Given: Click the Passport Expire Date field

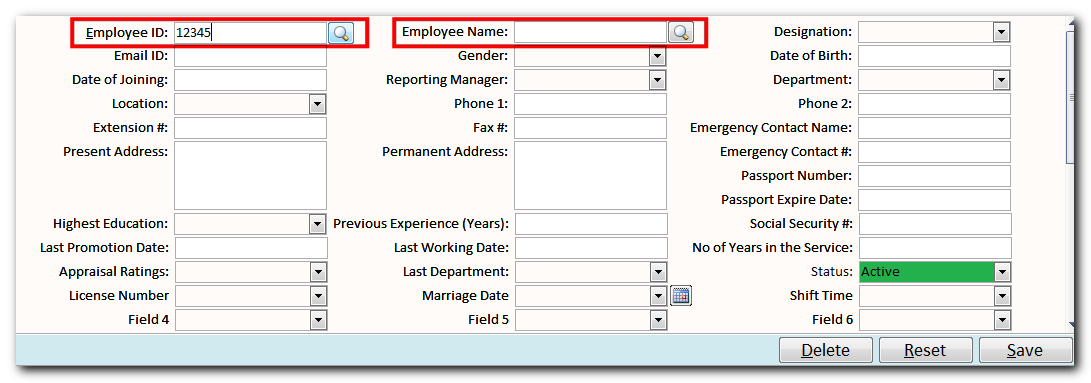Looking at the screenshot, I should click(934, 200).
